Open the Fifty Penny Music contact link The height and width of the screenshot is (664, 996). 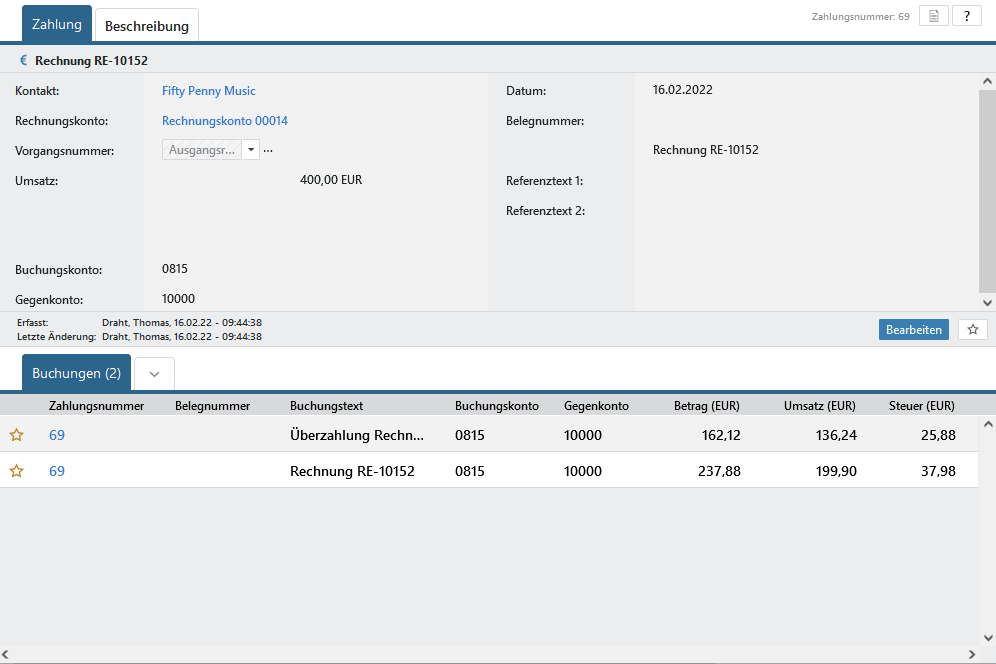[209, 91]
